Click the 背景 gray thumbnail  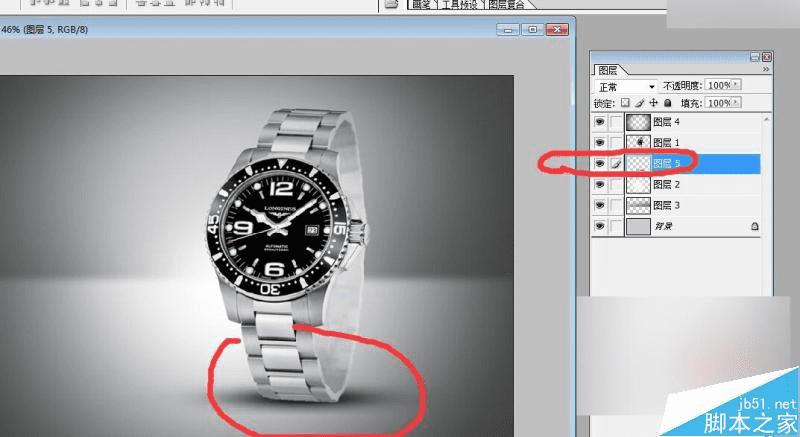pyautogui.click(x=638, y=226)
